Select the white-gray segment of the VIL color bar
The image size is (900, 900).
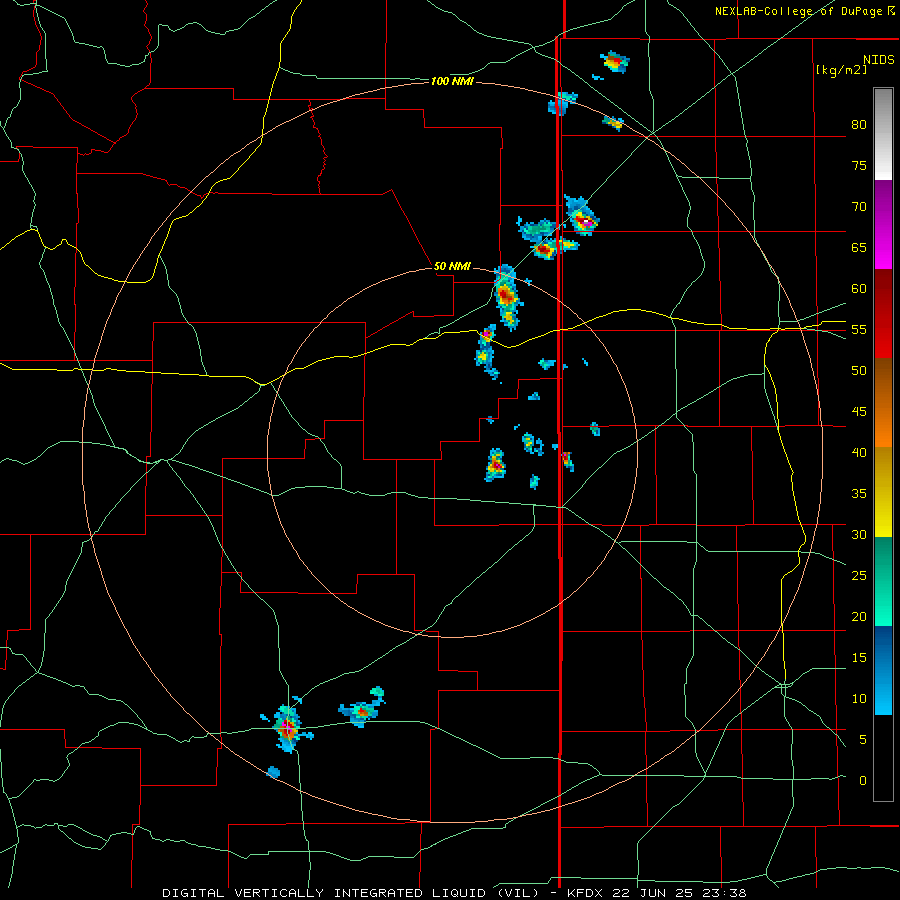(883, 134)
